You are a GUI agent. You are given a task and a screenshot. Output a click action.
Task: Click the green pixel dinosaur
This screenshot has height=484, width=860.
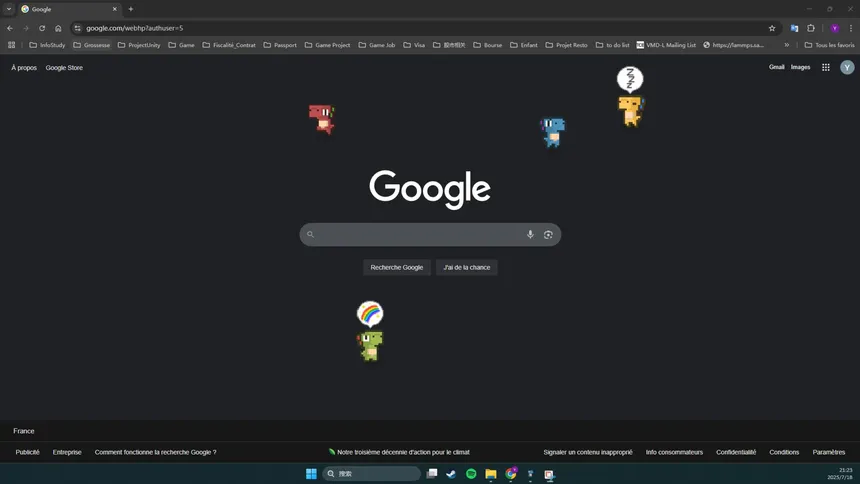[370, 346]
